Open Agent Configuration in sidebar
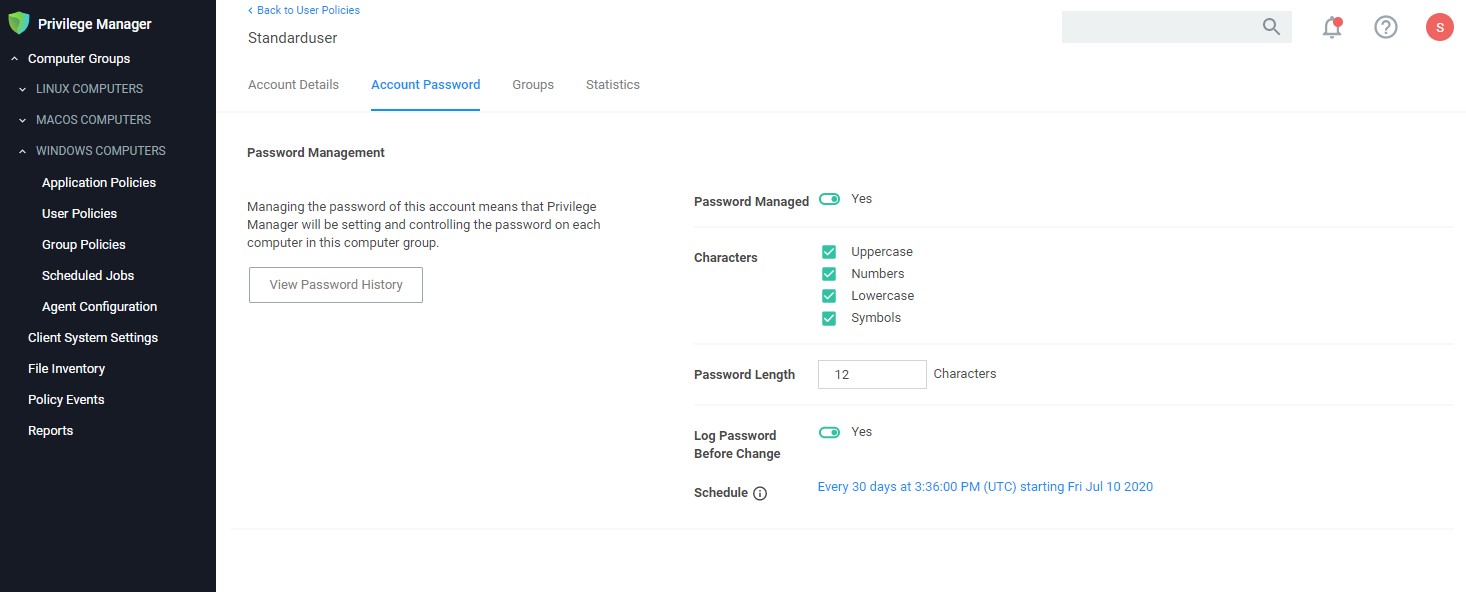Viewport: 1466px width, 592px height. (100, 307)
